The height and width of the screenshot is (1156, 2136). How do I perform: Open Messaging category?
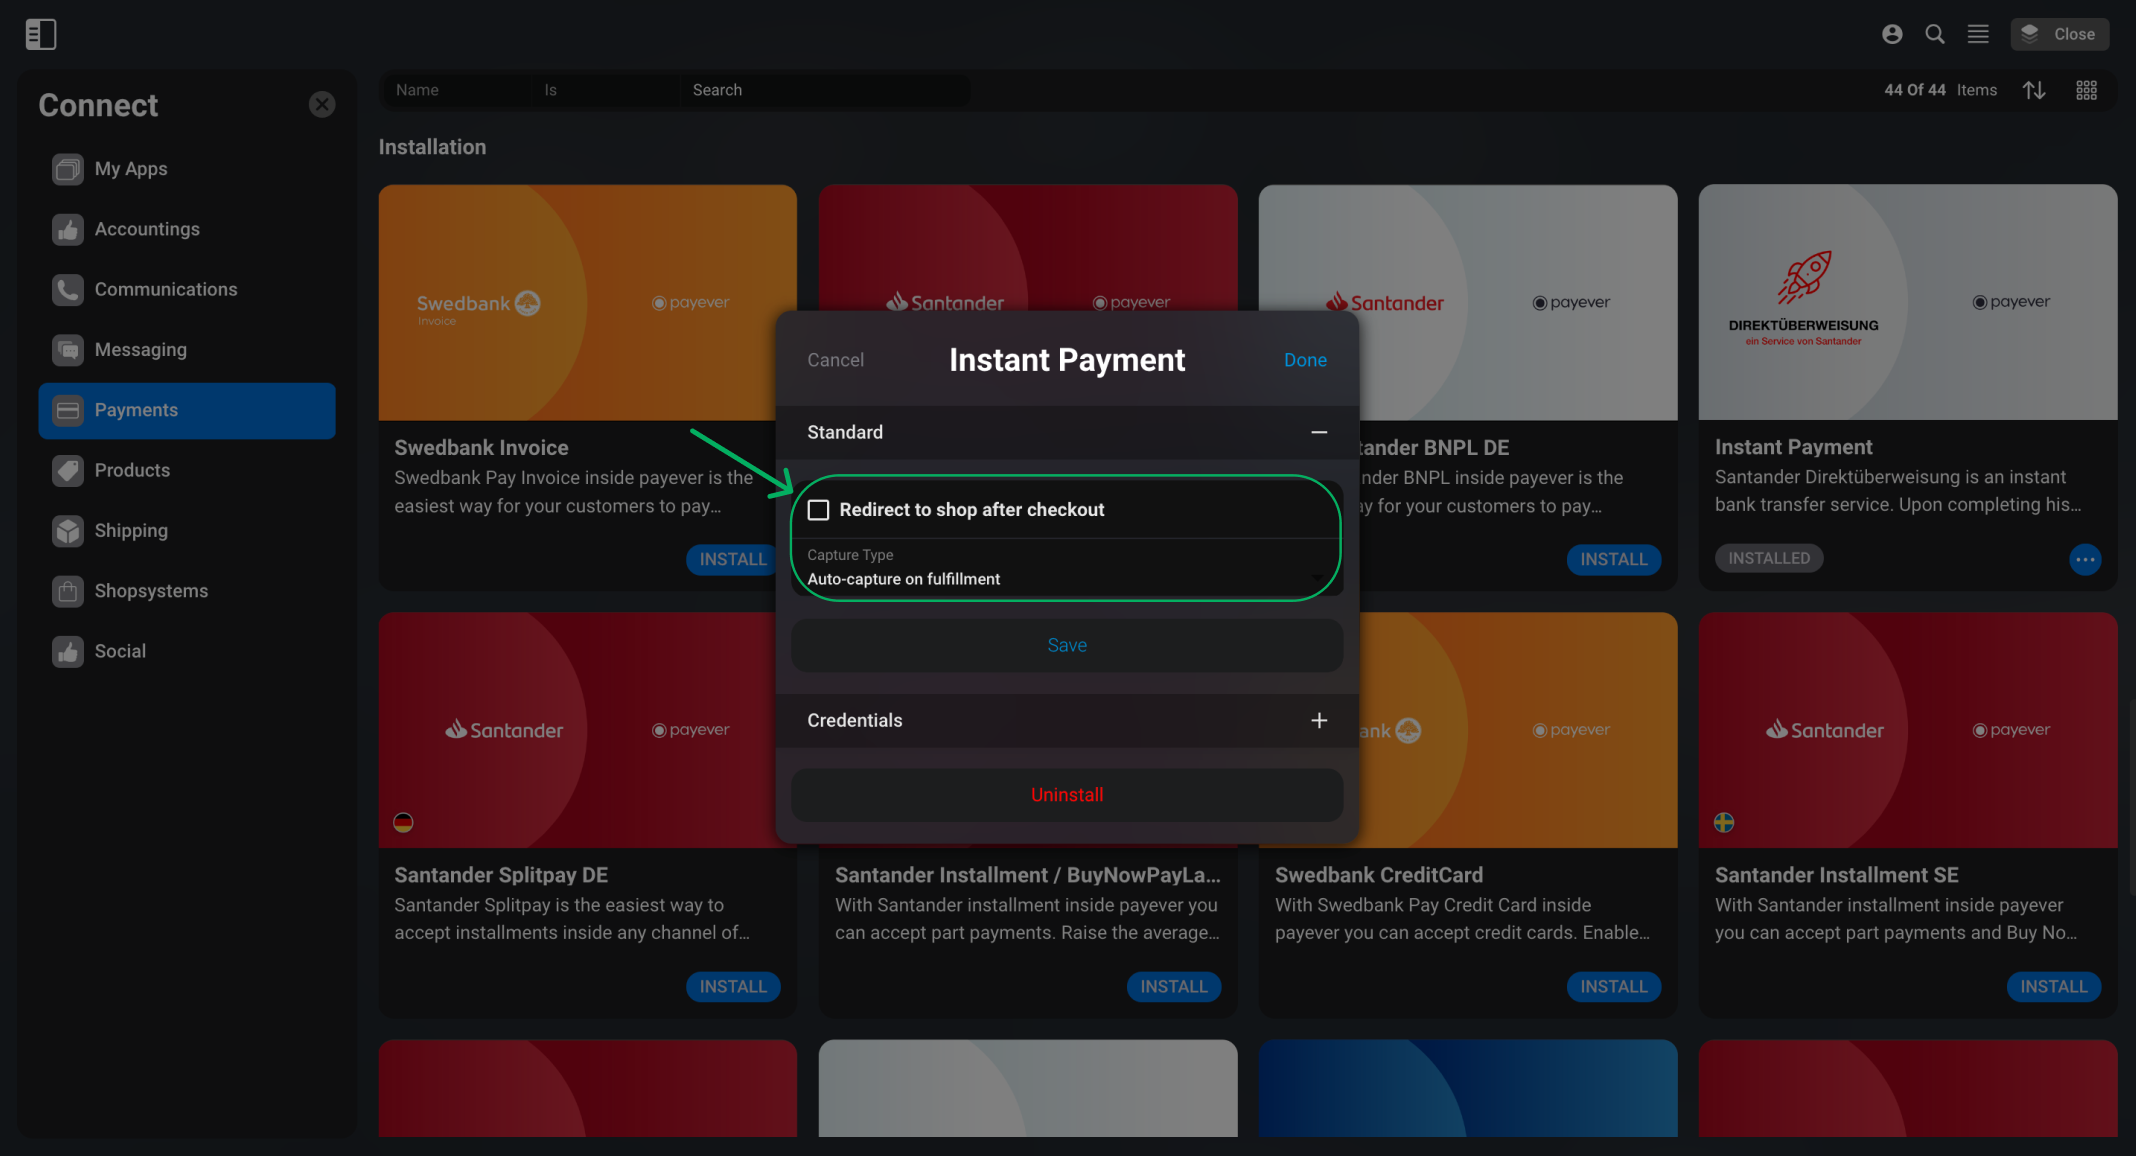tap(187, 350)
